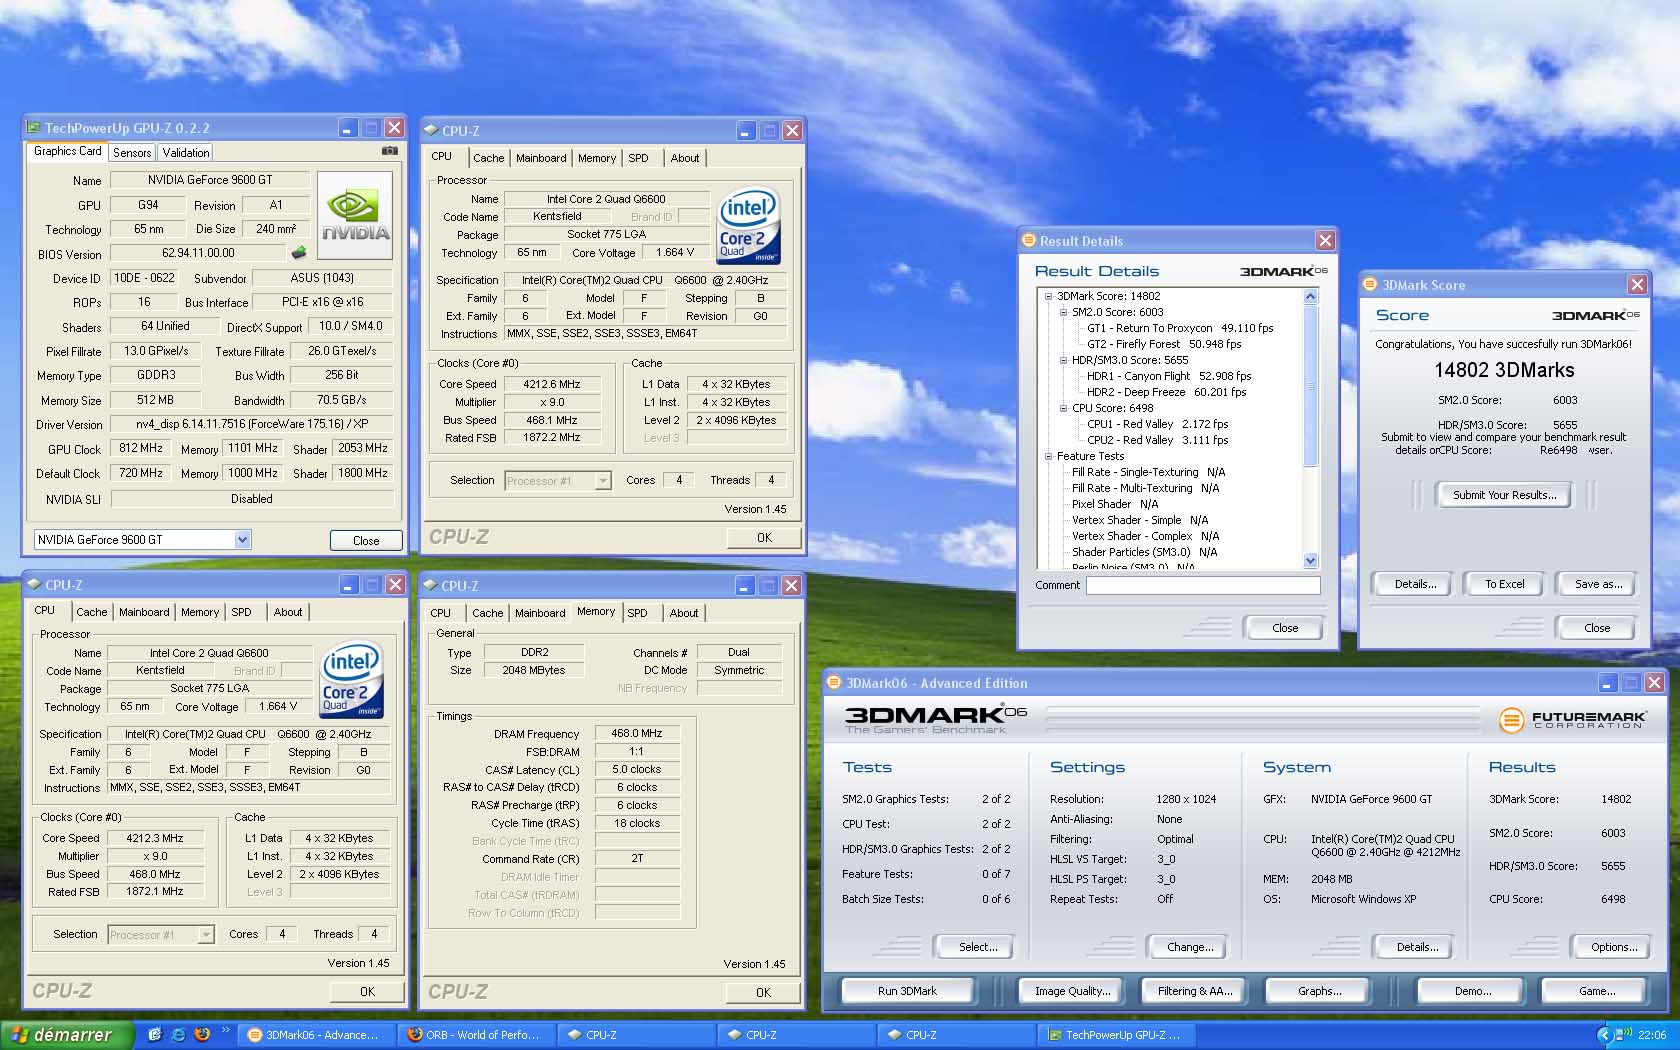The image size is (1680, 1050).
Task: Click Run 3DMark button
Action: tap(907, 991)
